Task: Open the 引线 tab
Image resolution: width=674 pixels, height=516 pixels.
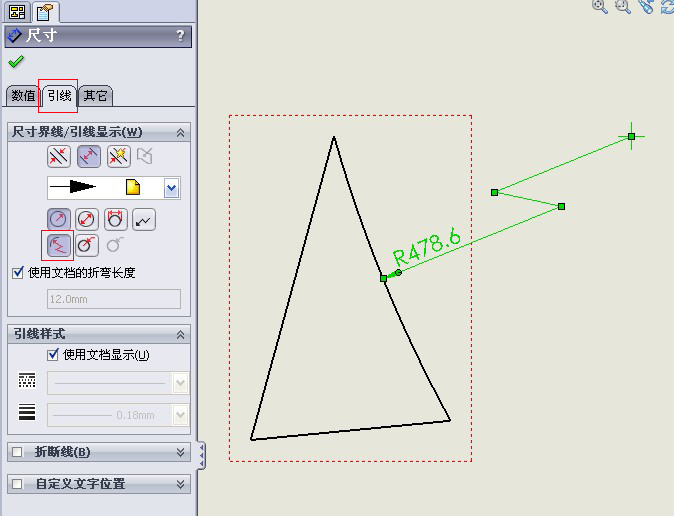Action: coord(59,95)
